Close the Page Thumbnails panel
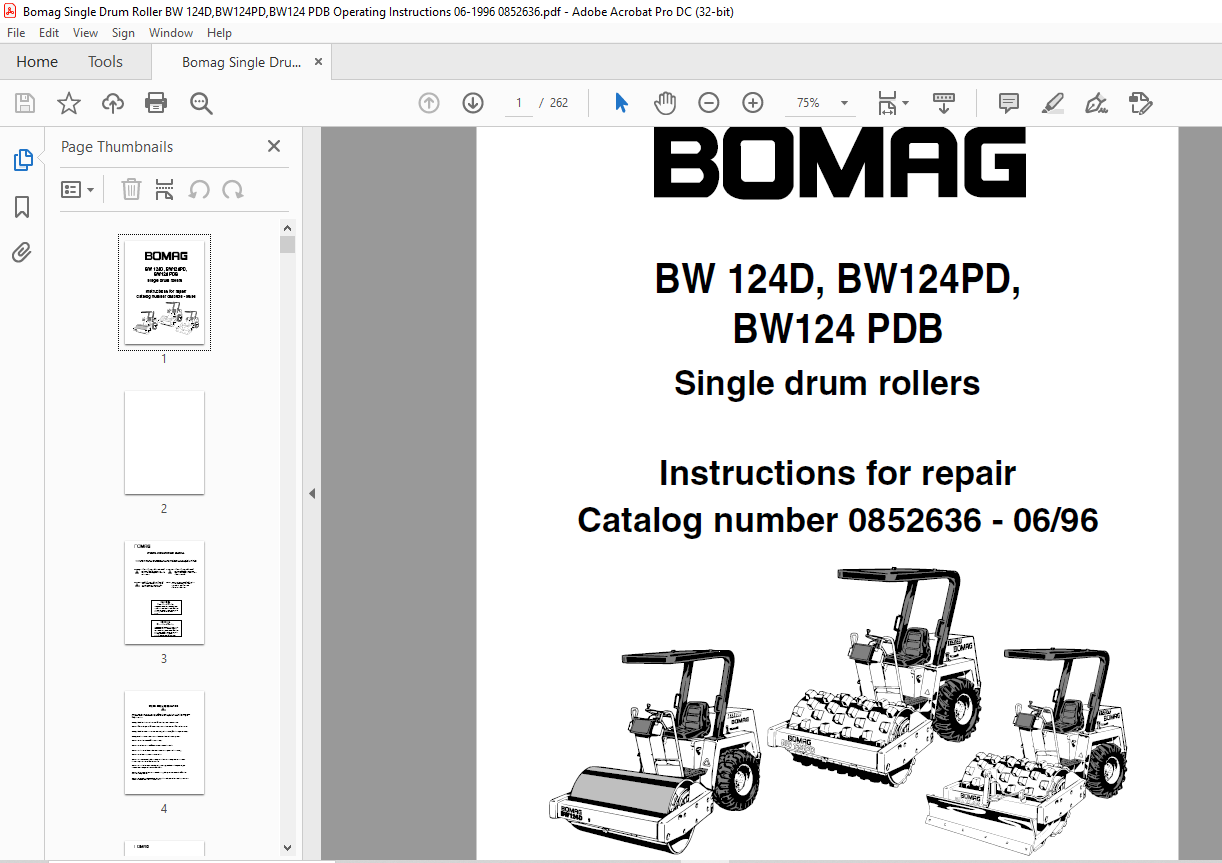The height and width of the screenshot is (863, 1222). pos(274,146)
